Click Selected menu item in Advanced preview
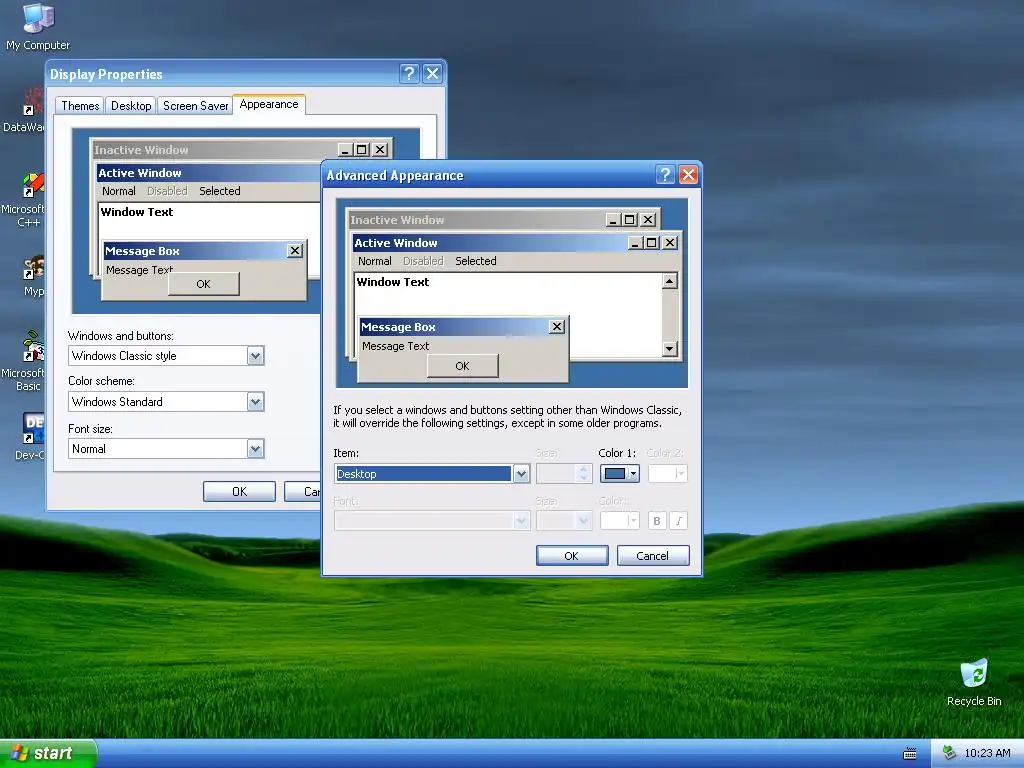1024x768 pixels. pyautogui.click(x=475, y=261)
